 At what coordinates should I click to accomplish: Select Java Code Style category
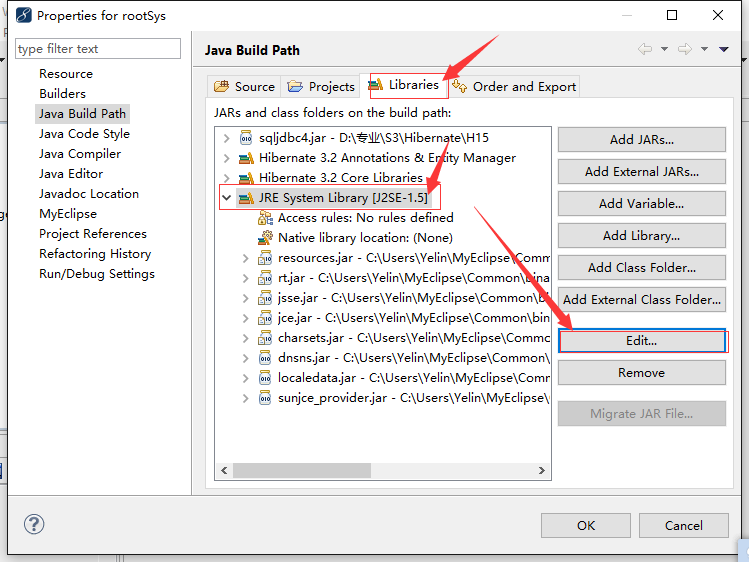[x=85, y=134]
